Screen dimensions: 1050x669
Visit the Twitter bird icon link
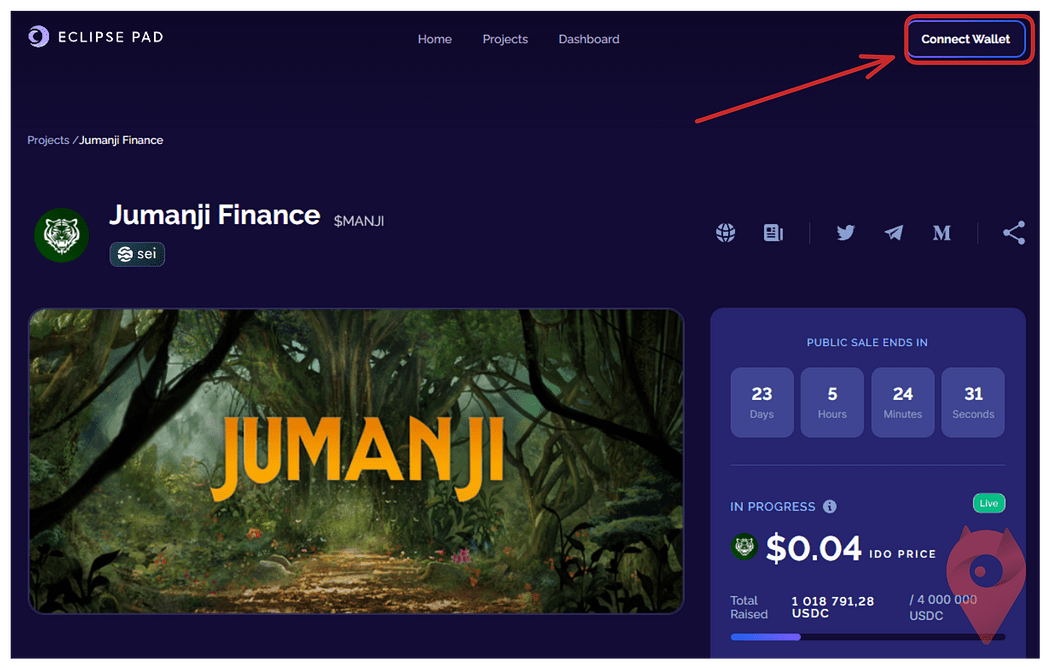845,232
